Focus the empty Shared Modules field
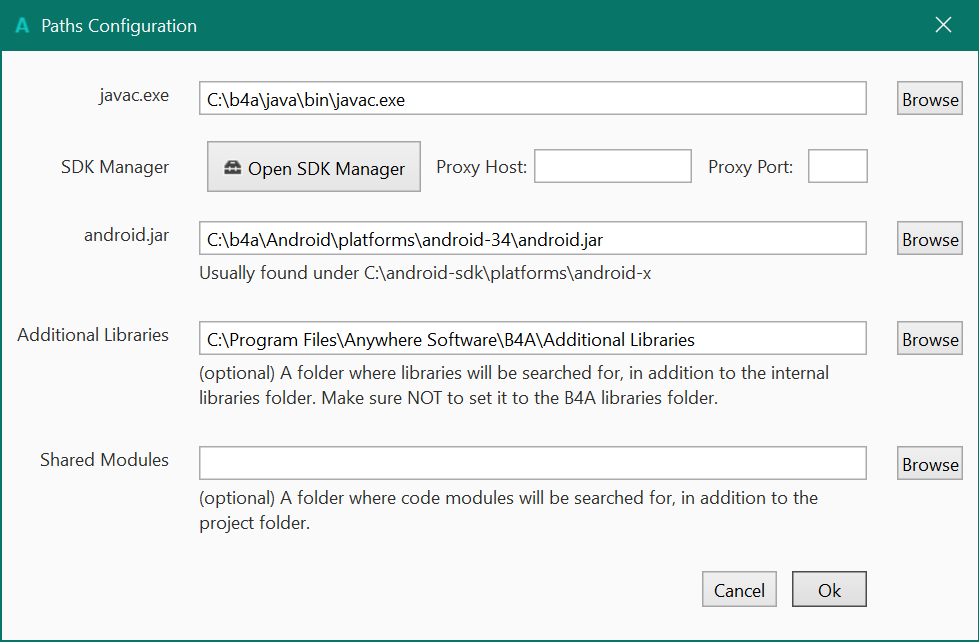This screenshot has width=979, height=642. (532, 464)
